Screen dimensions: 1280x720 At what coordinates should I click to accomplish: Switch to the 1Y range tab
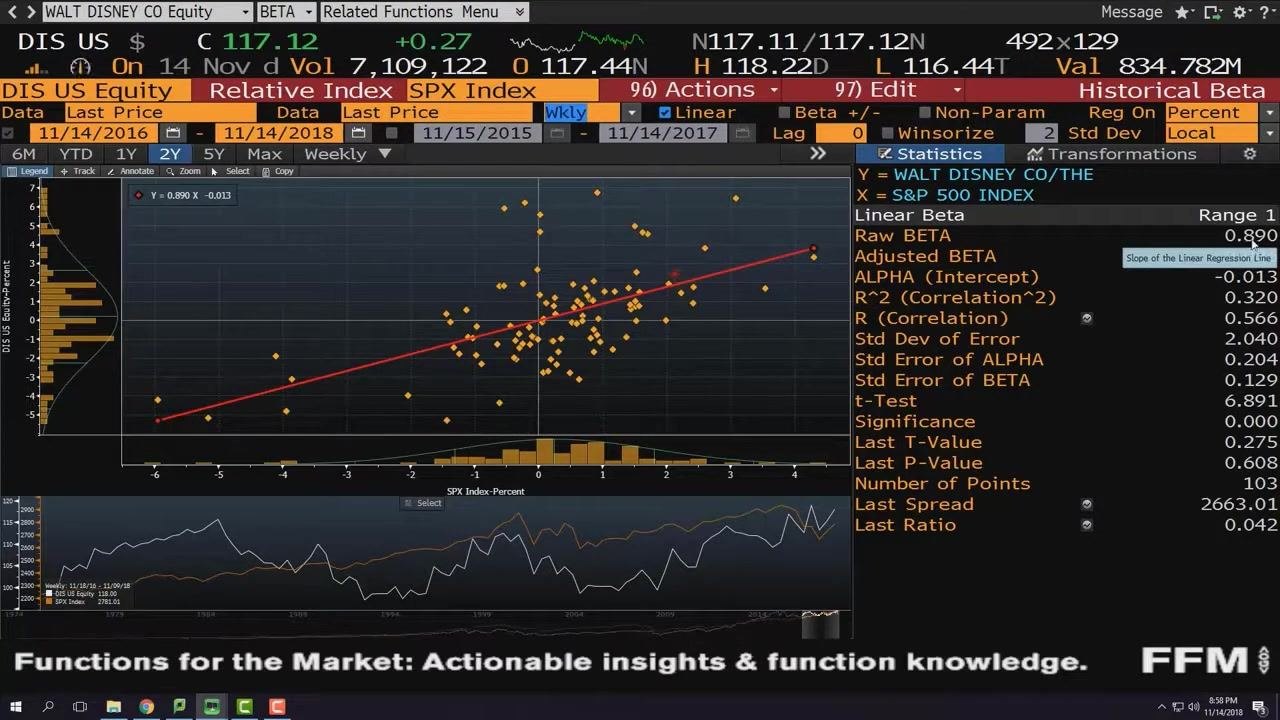[x=126, y=154]
